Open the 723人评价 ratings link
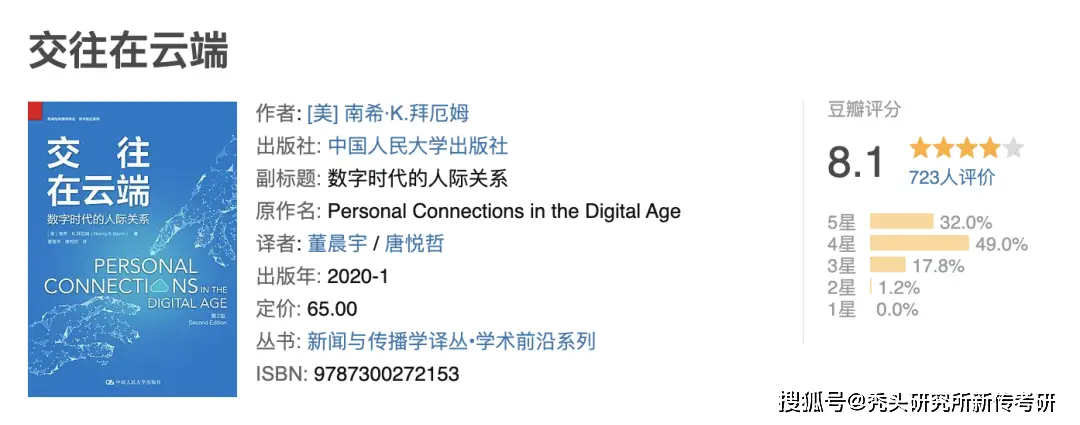Viewport: 1080px width, 425px height. point(951,178)
